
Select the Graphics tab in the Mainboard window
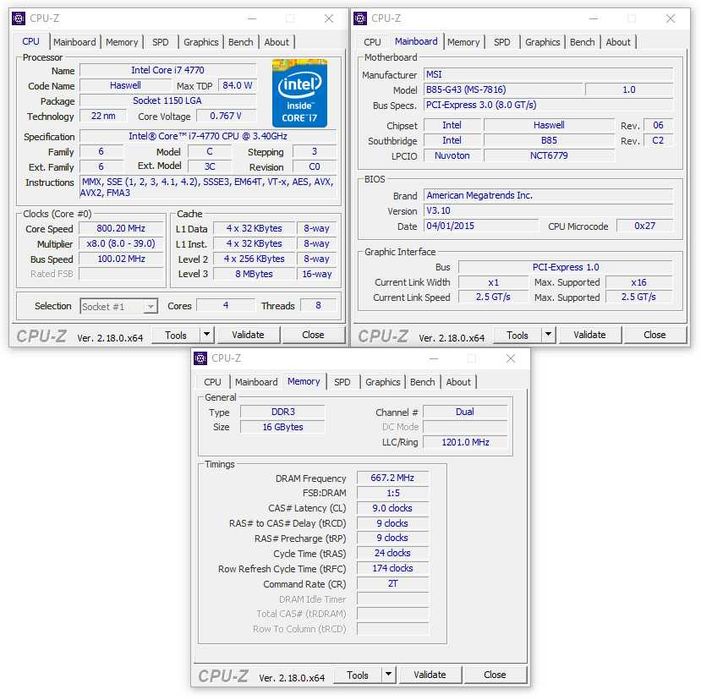pyautogui.click(x=542, y=42)
